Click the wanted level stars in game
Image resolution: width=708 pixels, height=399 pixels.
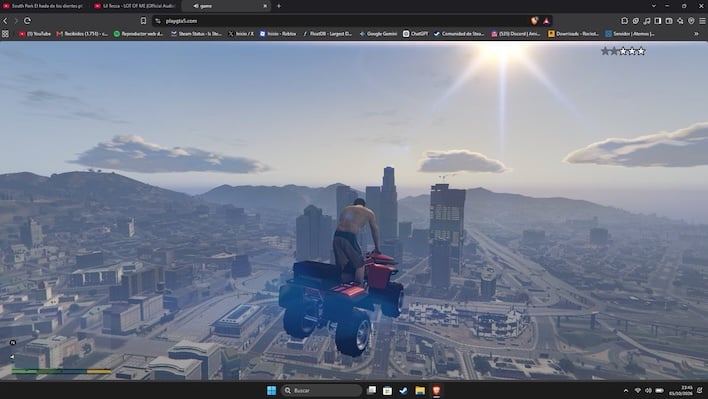coord(623,51)
